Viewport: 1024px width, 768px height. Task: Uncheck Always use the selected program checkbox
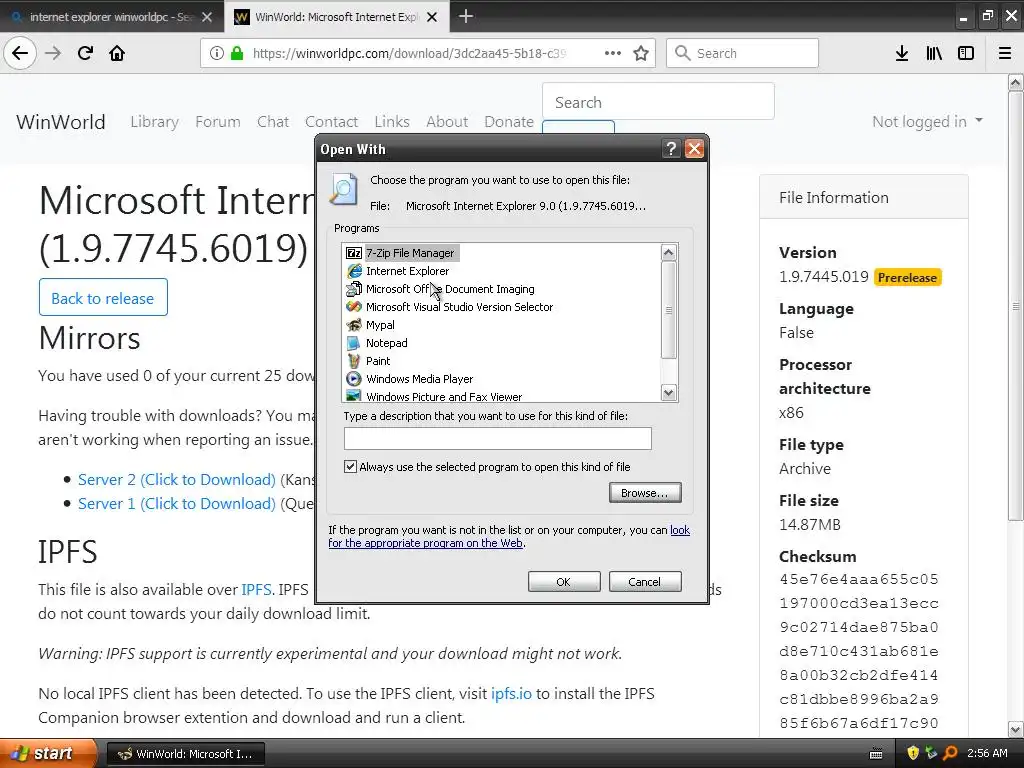[x=351, y=466]
